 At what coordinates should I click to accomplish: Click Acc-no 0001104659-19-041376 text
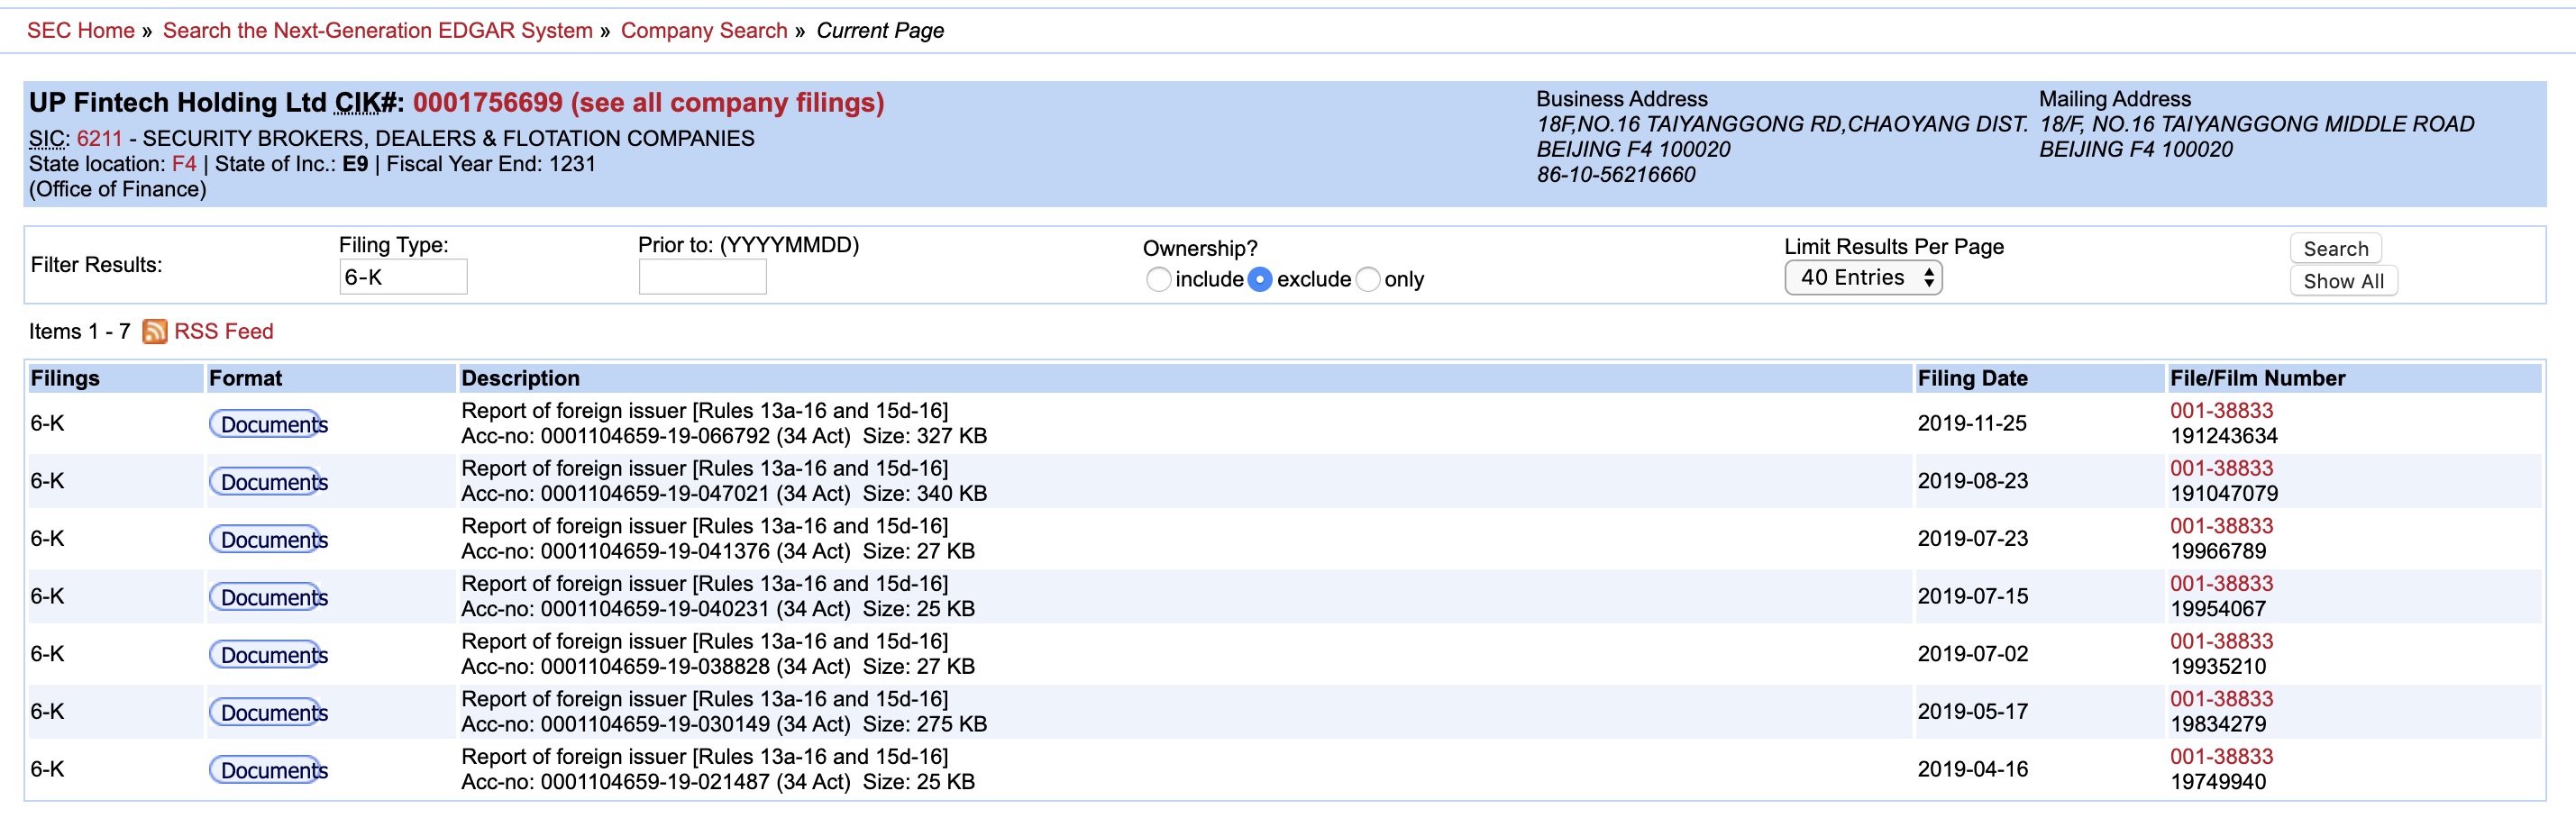pos(616,552)
